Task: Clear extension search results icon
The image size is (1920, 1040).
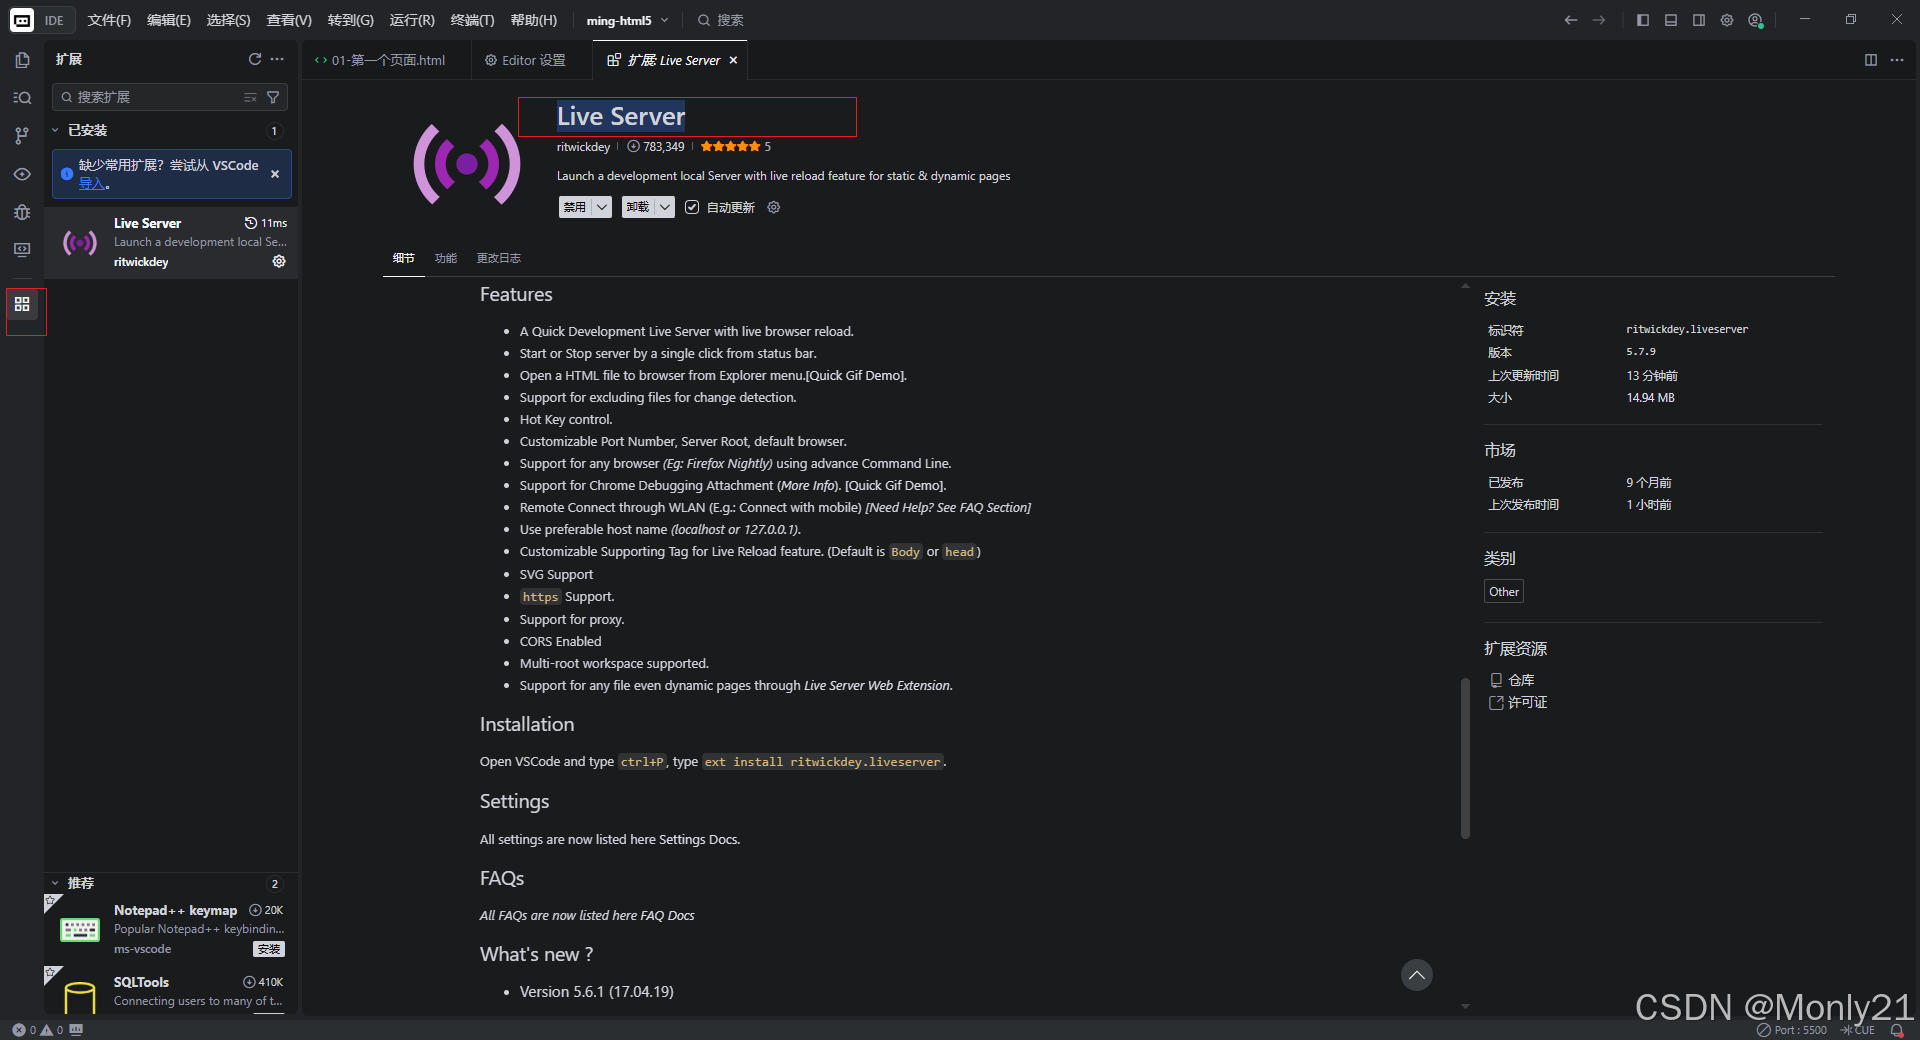Action: 250,97
